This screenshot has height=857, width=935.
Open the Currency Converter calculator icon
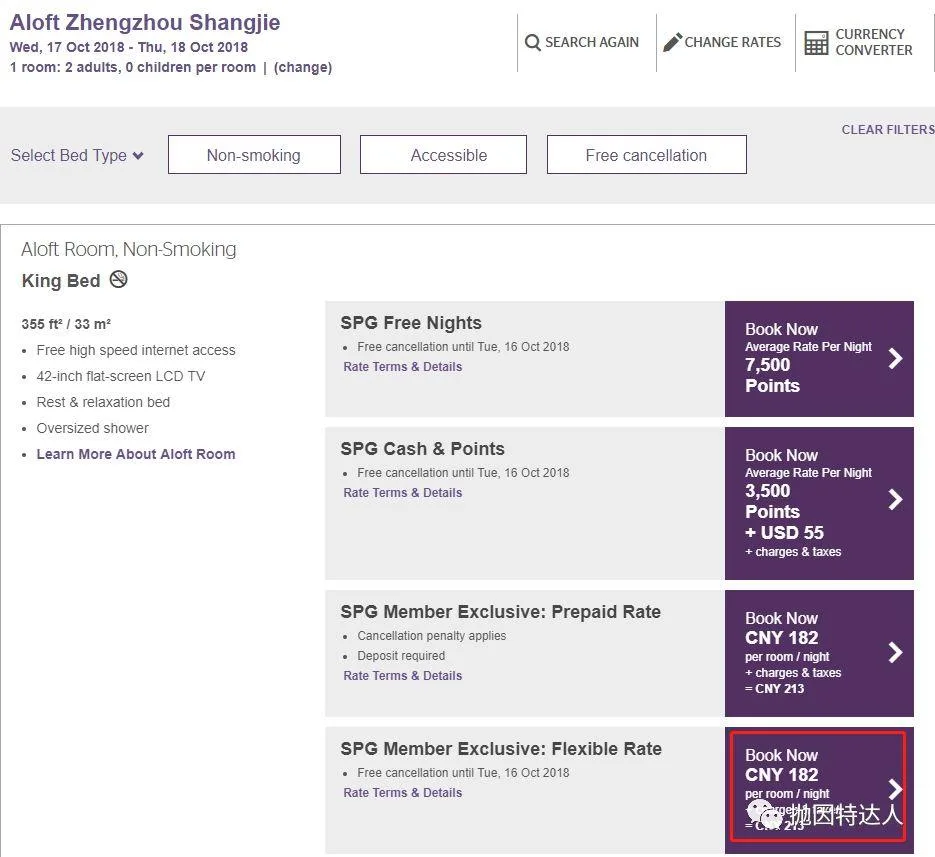[x=816, y=42]
